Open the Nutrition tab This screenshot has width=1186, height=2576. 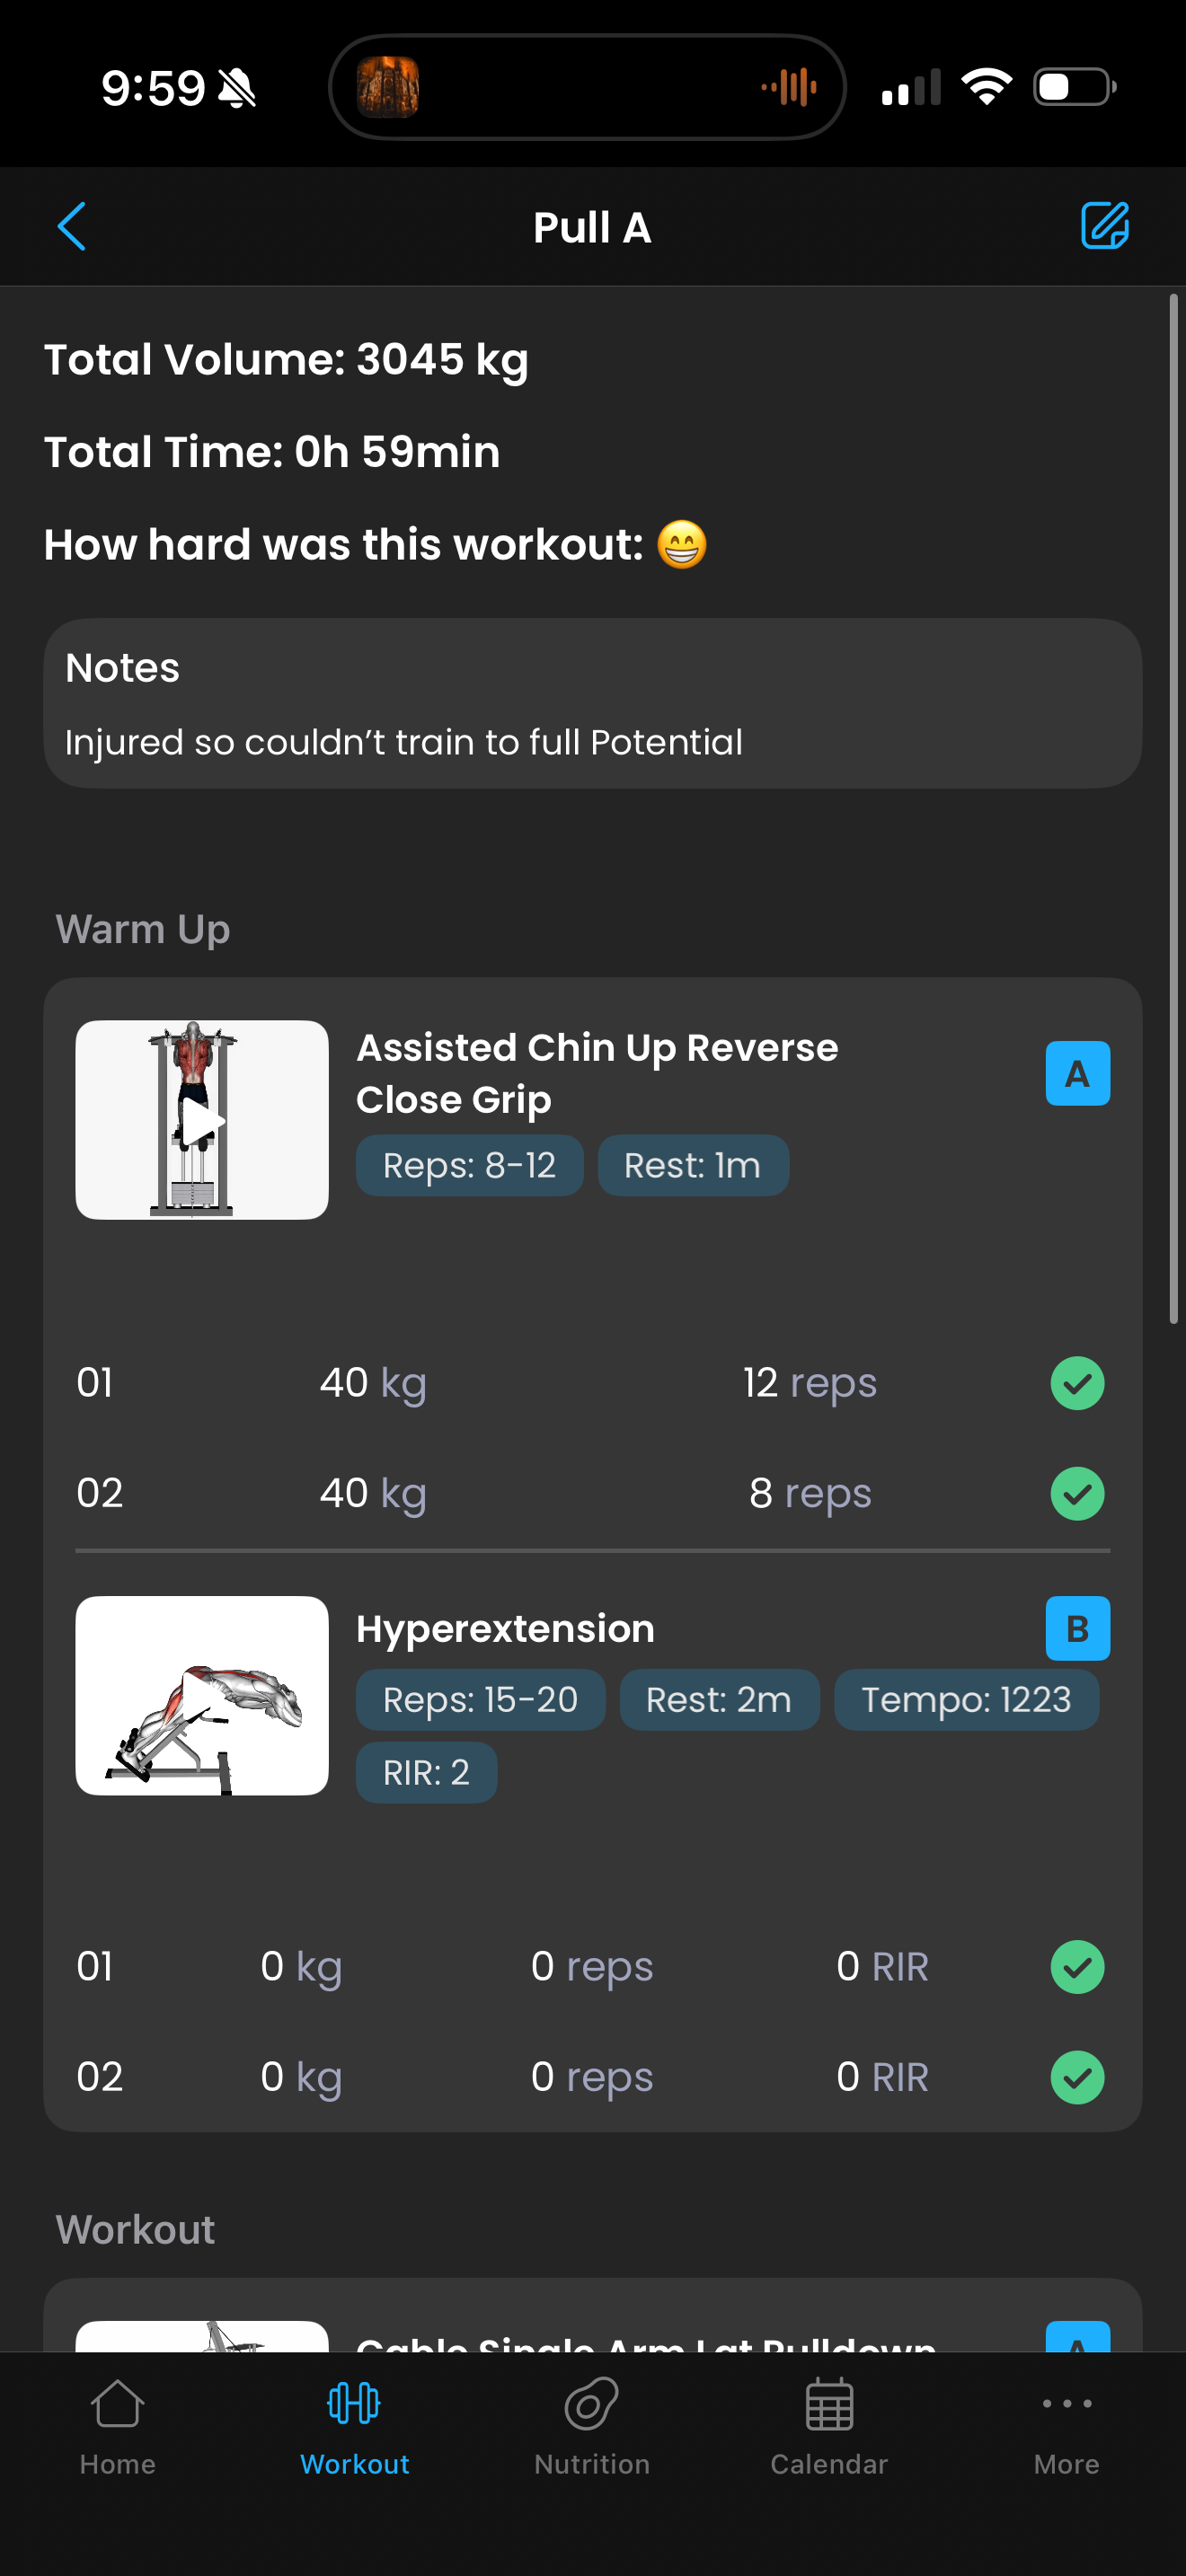pyautogui.click(x=592, y=2404)
